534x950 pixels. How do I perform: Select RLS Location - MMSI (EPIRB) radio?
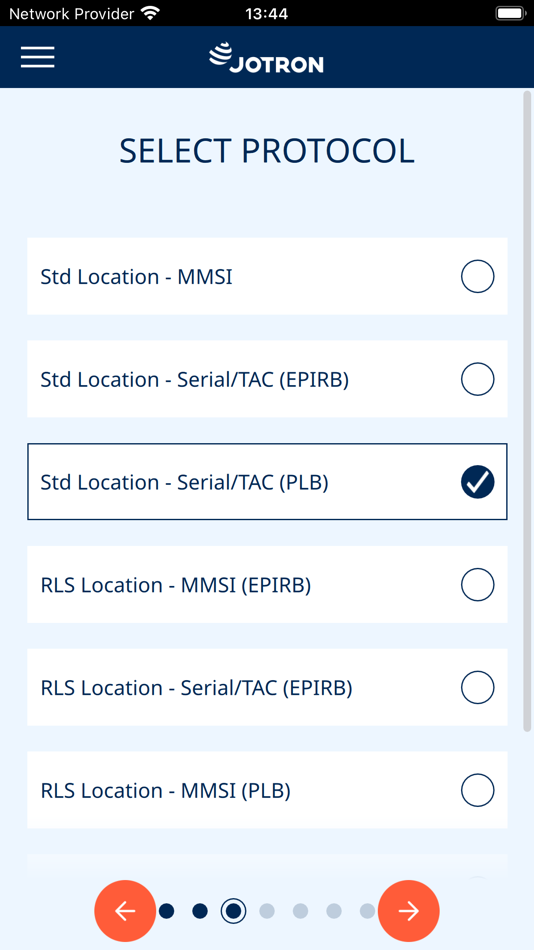pos(478,585)
